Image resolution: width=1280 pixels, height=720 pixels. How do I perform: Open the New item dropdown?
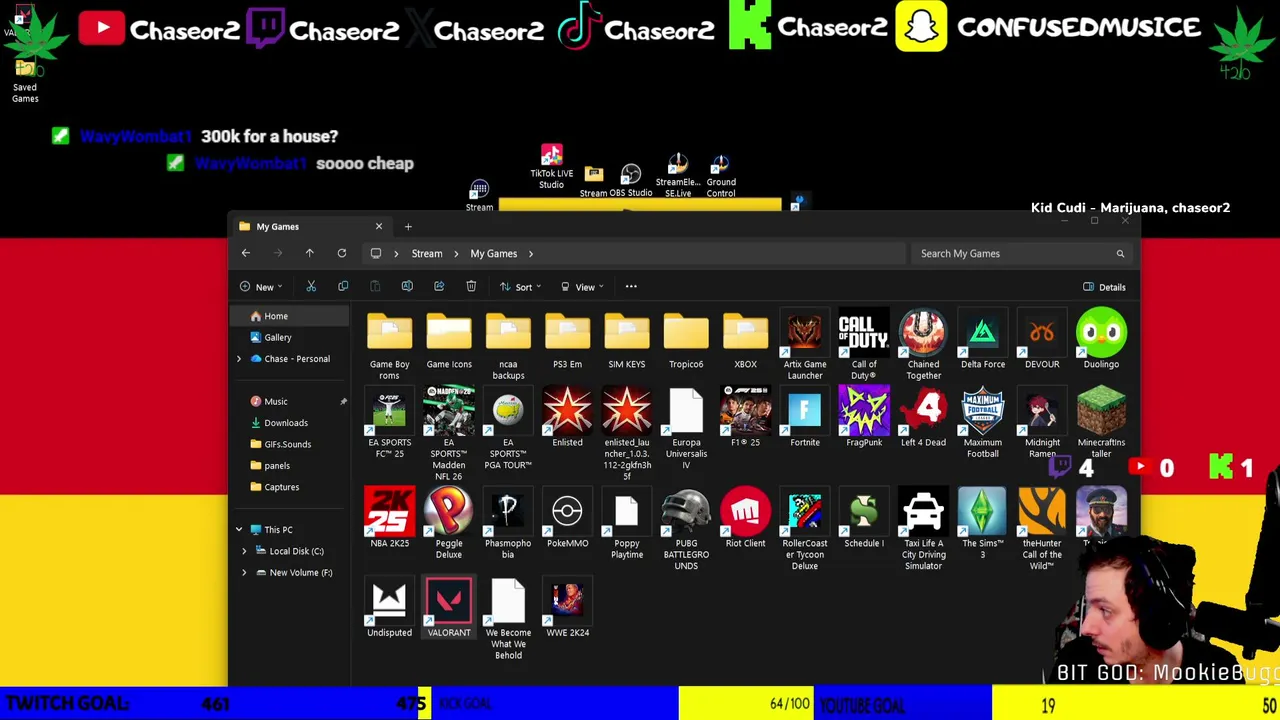click(x=261, y=287)
